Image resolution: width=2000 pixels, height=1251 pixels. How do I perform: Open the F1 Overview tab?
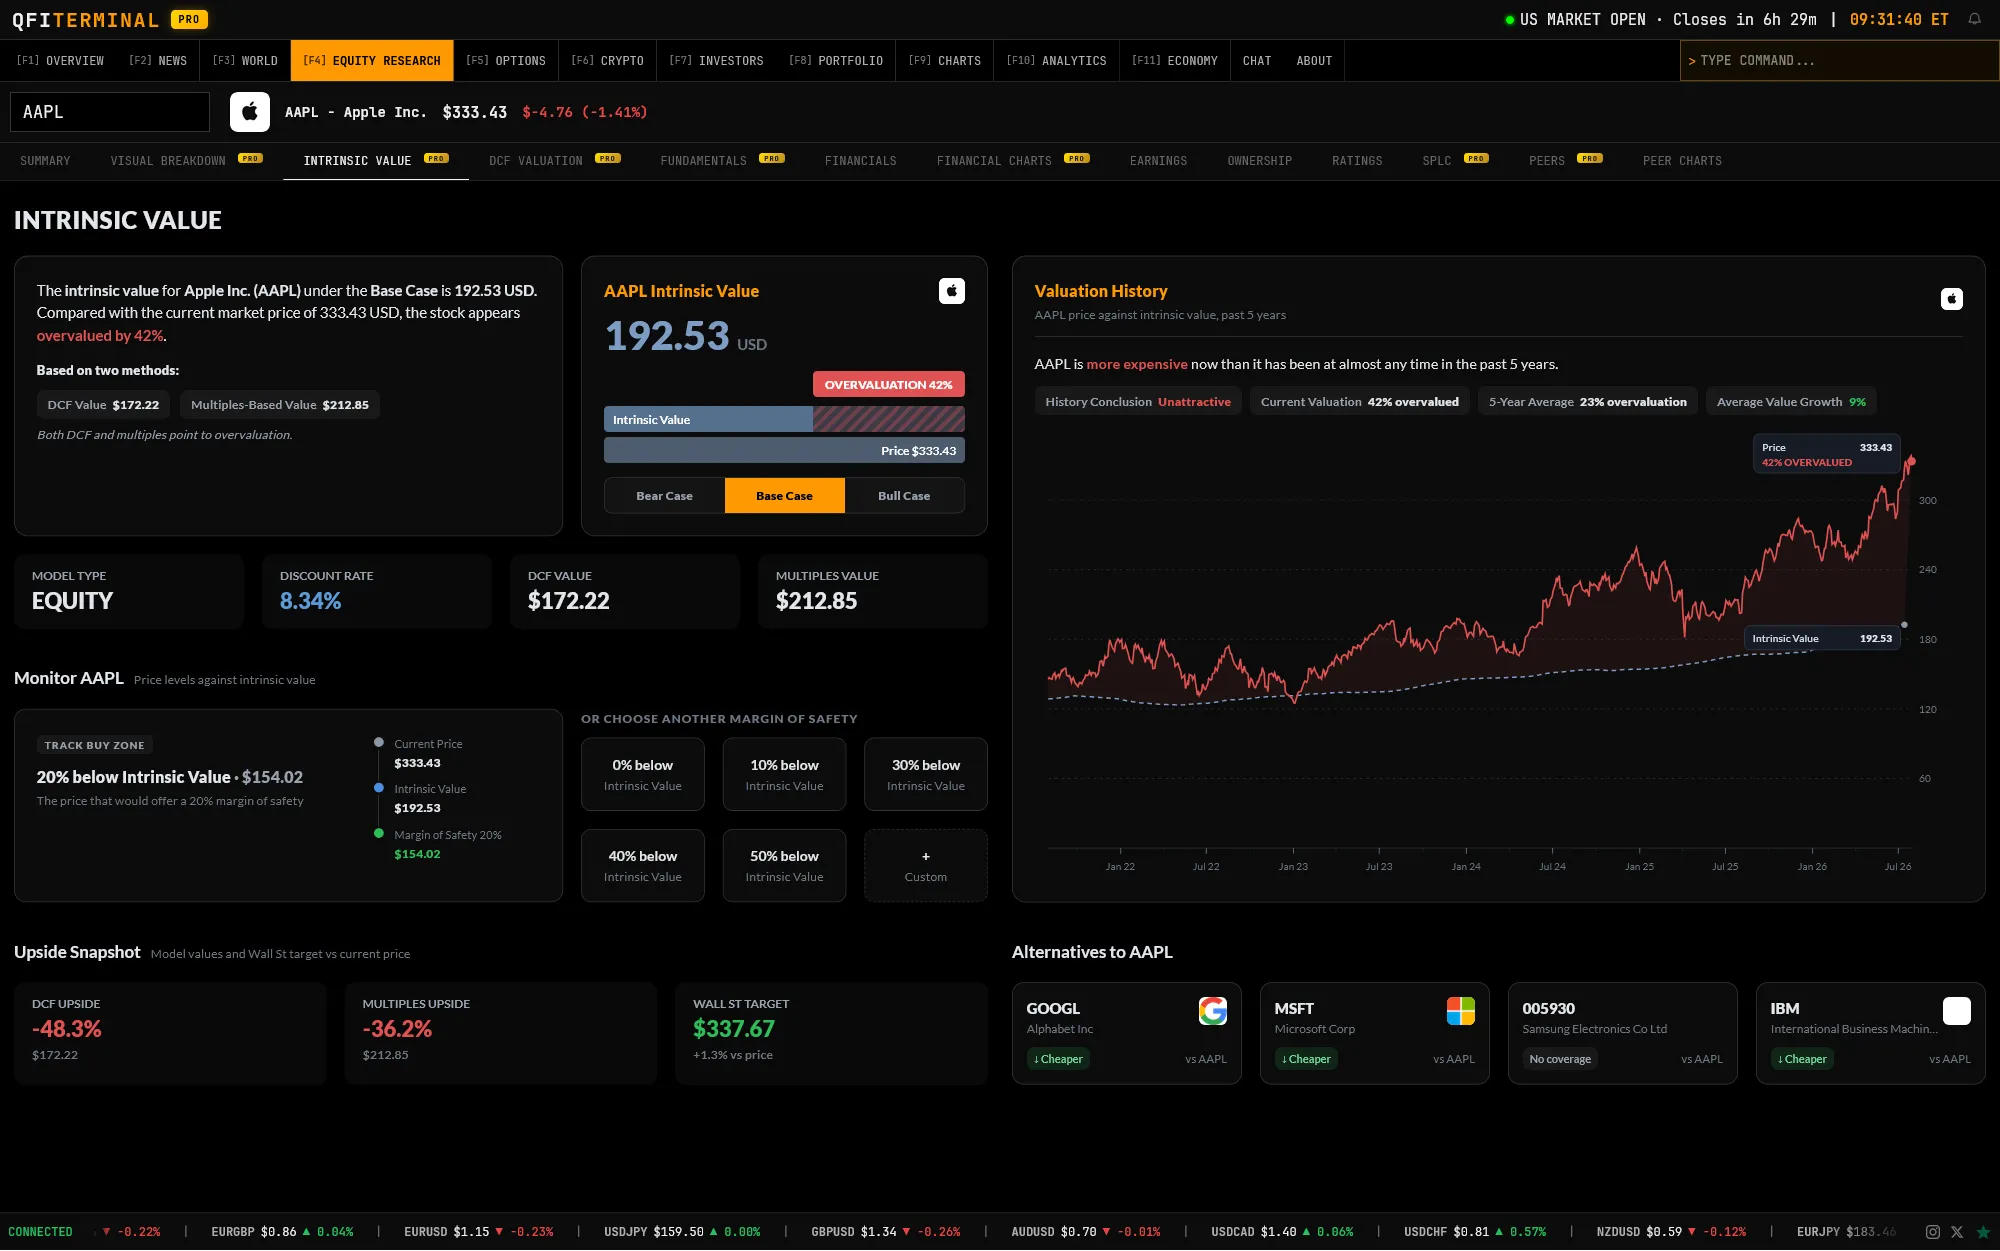60,61
